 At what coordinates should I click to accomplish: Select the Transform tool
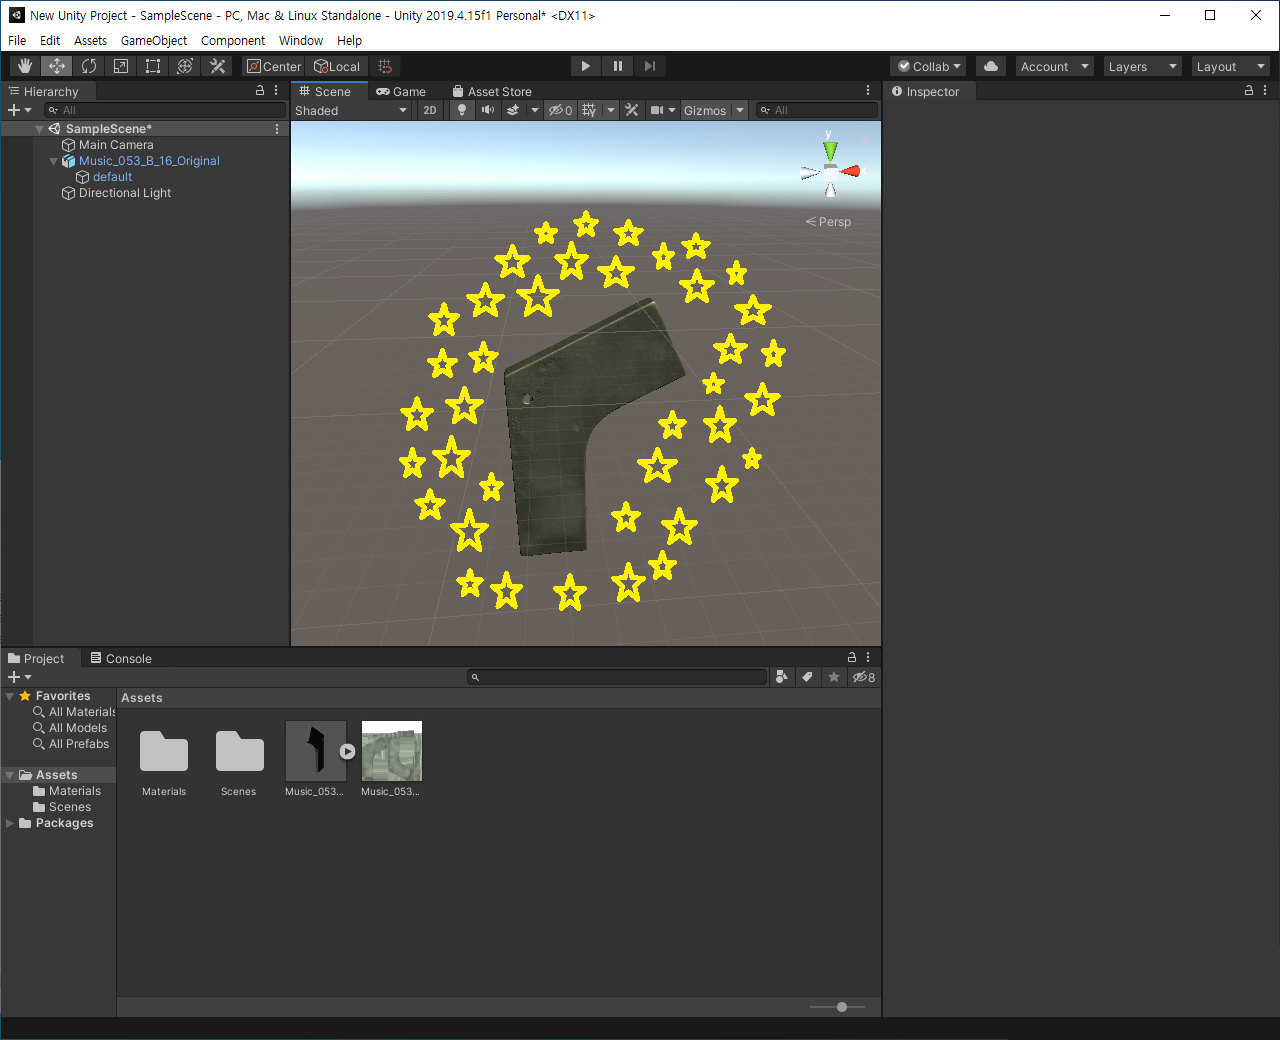[x=185, y=66]
